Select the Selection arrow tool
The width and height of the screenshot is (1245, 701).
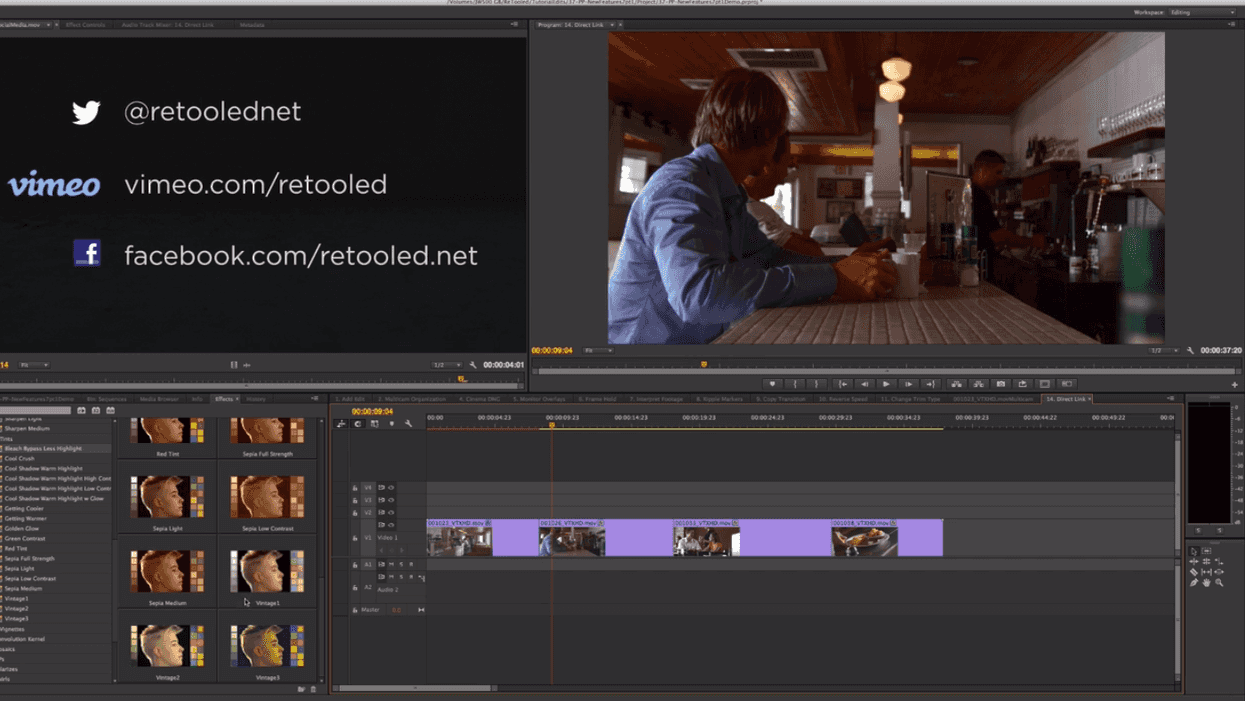pyautogui.click(x=1194, y=551)
